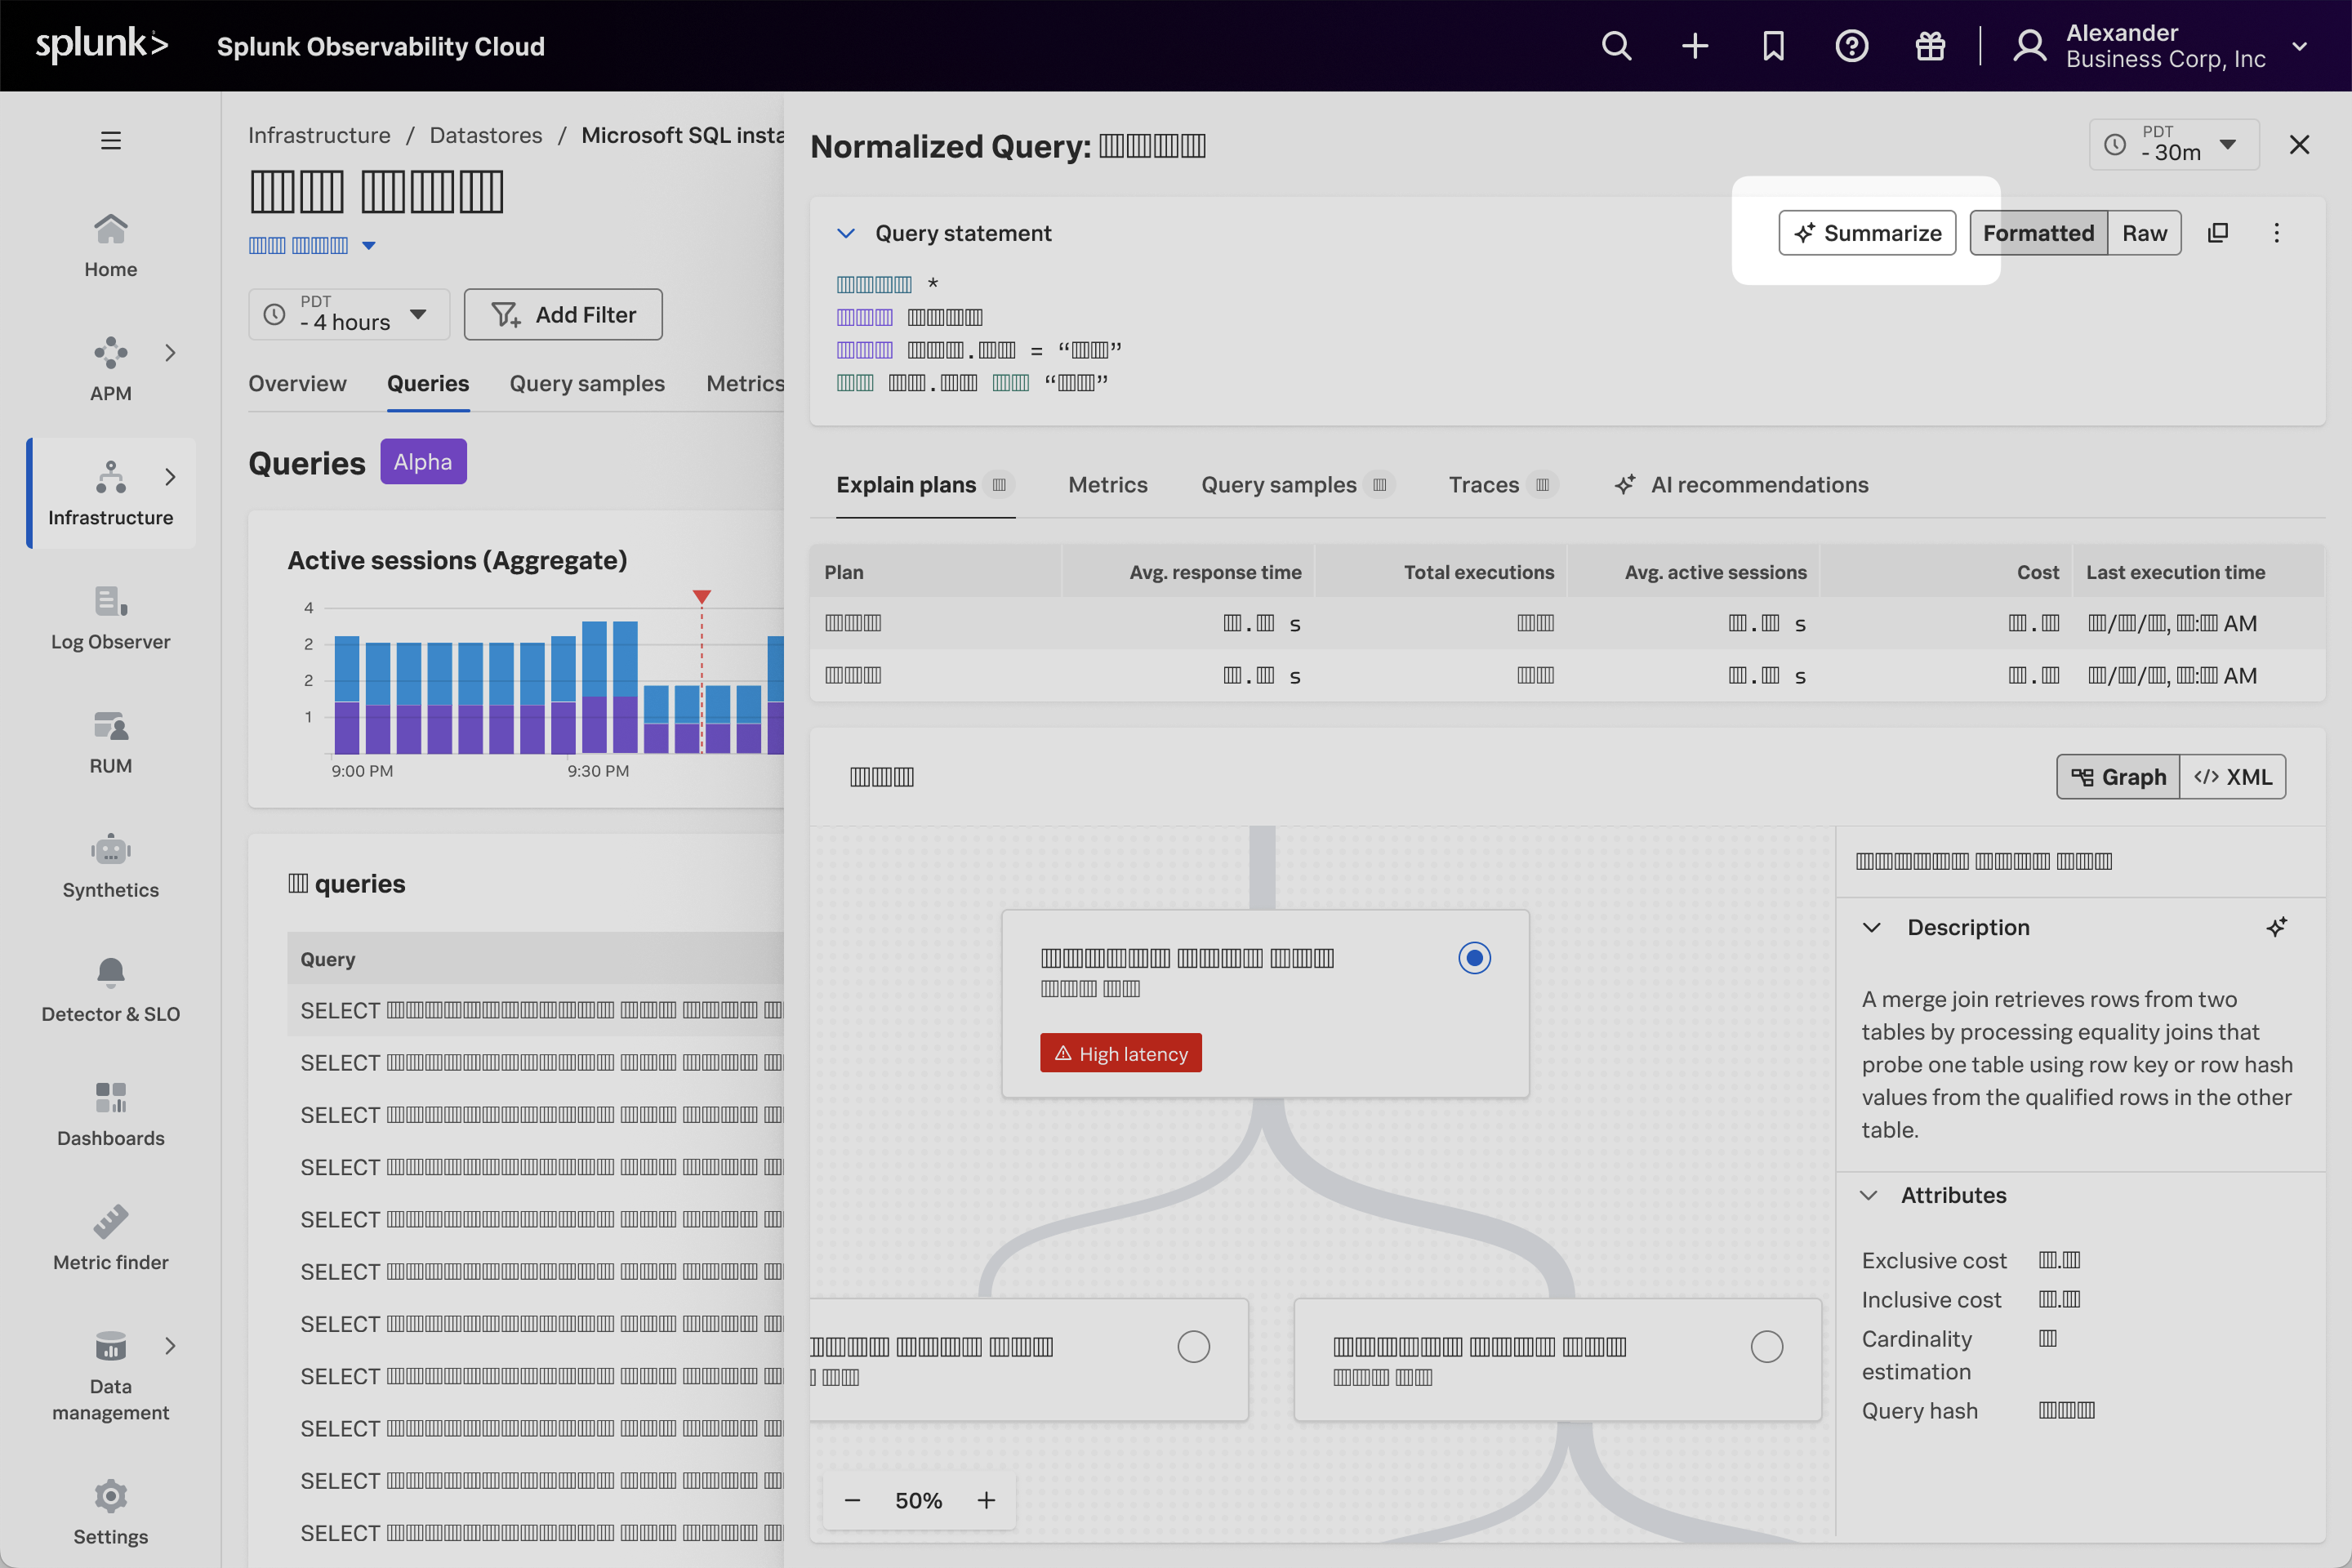Open the Traces tab
The width and height of the screenshot is (2352, 1568).
point(1483,485)
